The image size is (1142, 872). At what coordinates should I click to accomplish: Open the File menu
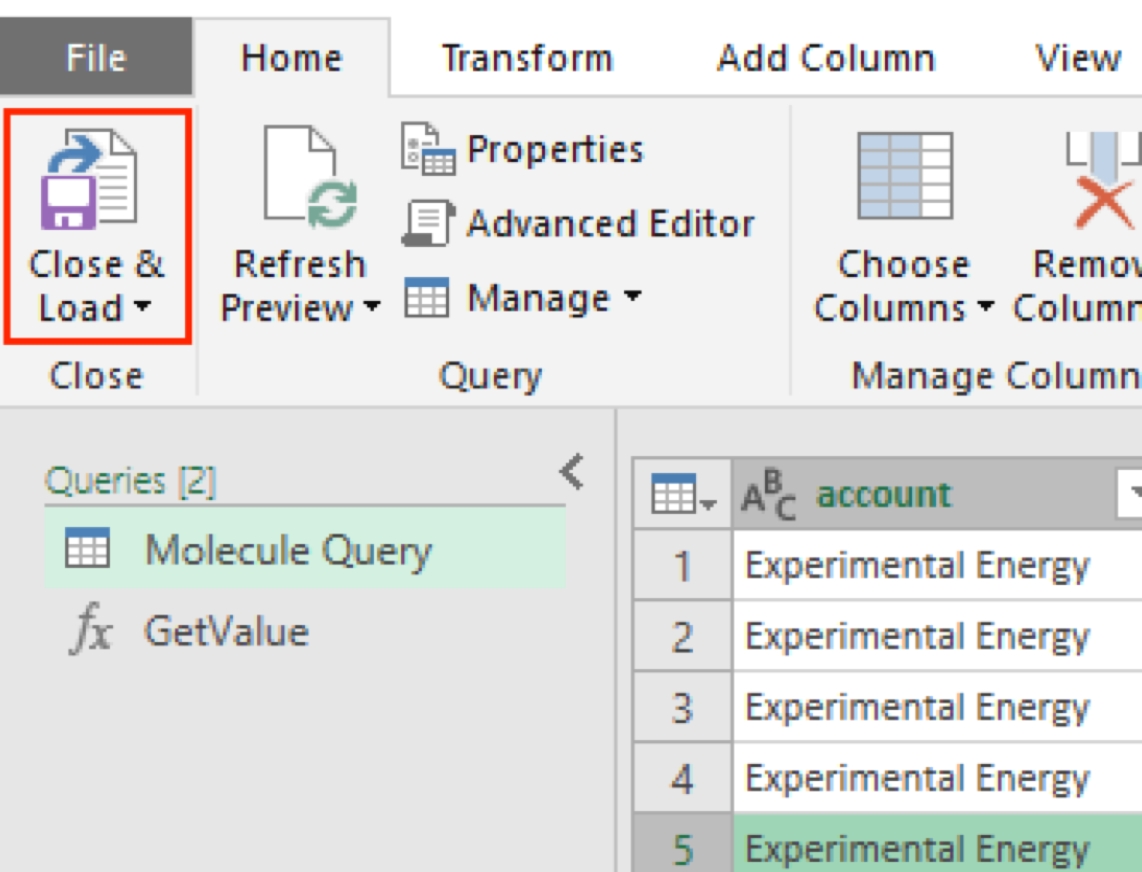click(x=96, y=58)
